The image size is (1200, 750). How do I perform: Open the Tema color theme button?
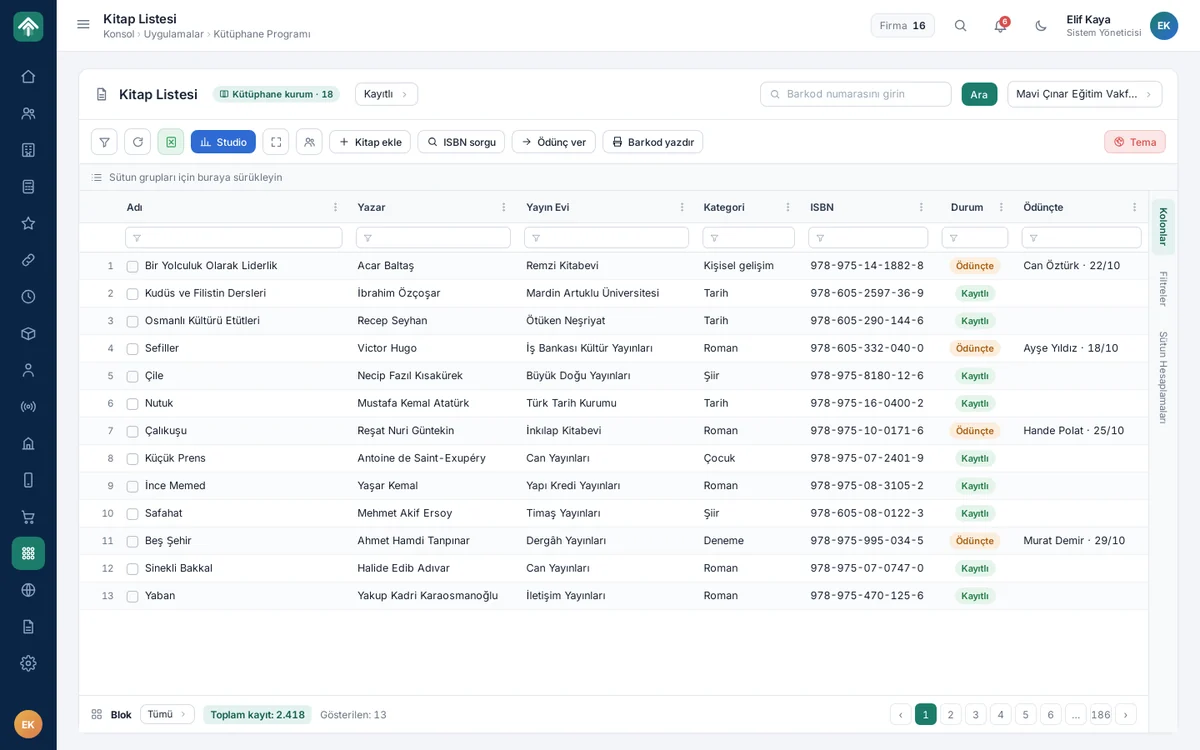click(x=1135, y=142)
